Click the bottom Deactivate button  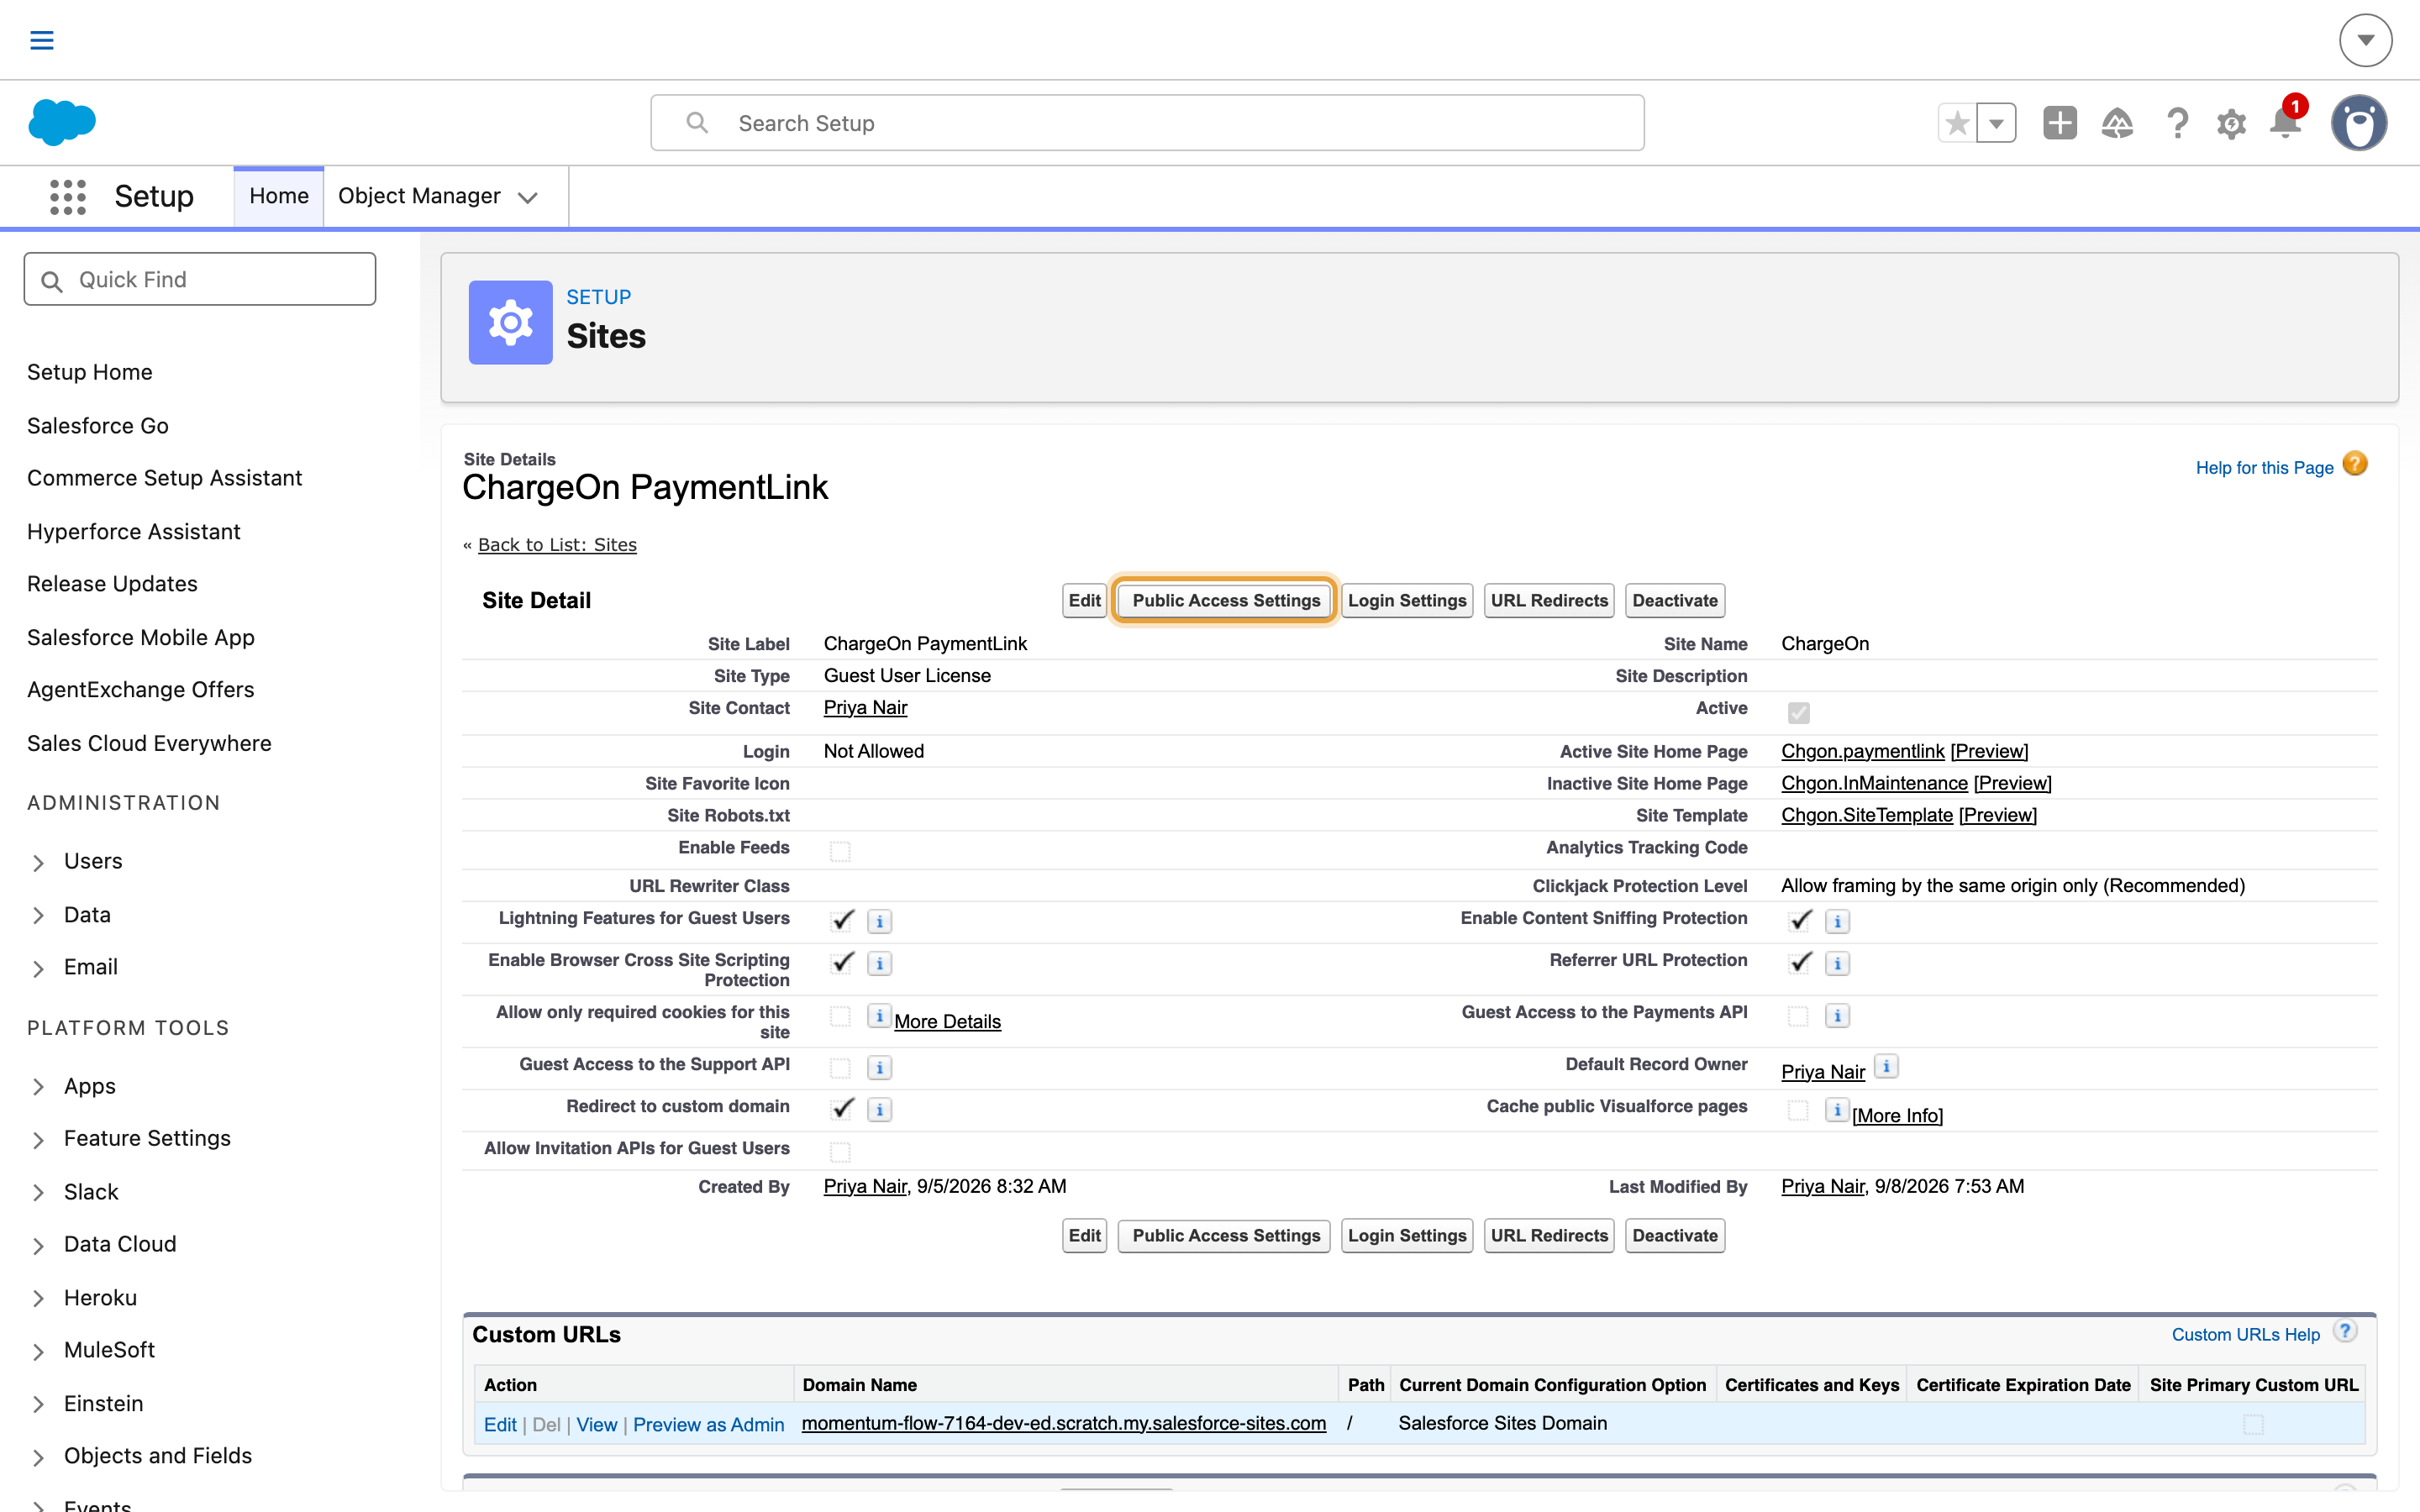click(1675, 1235)
